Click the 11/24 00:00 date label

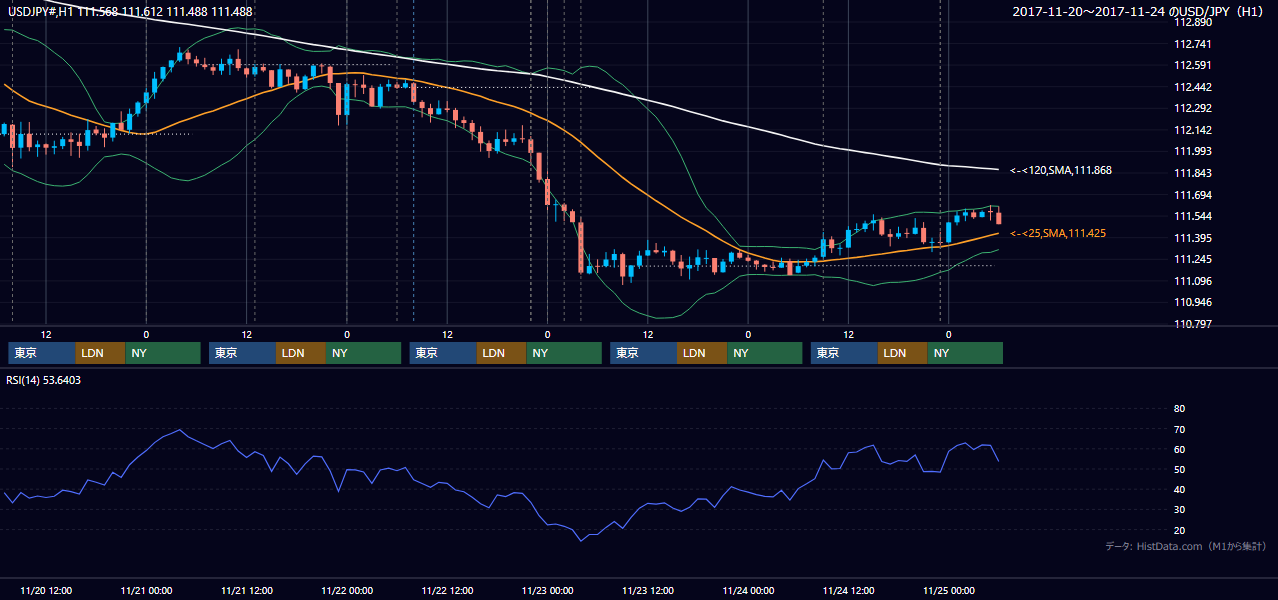(748, 590)
